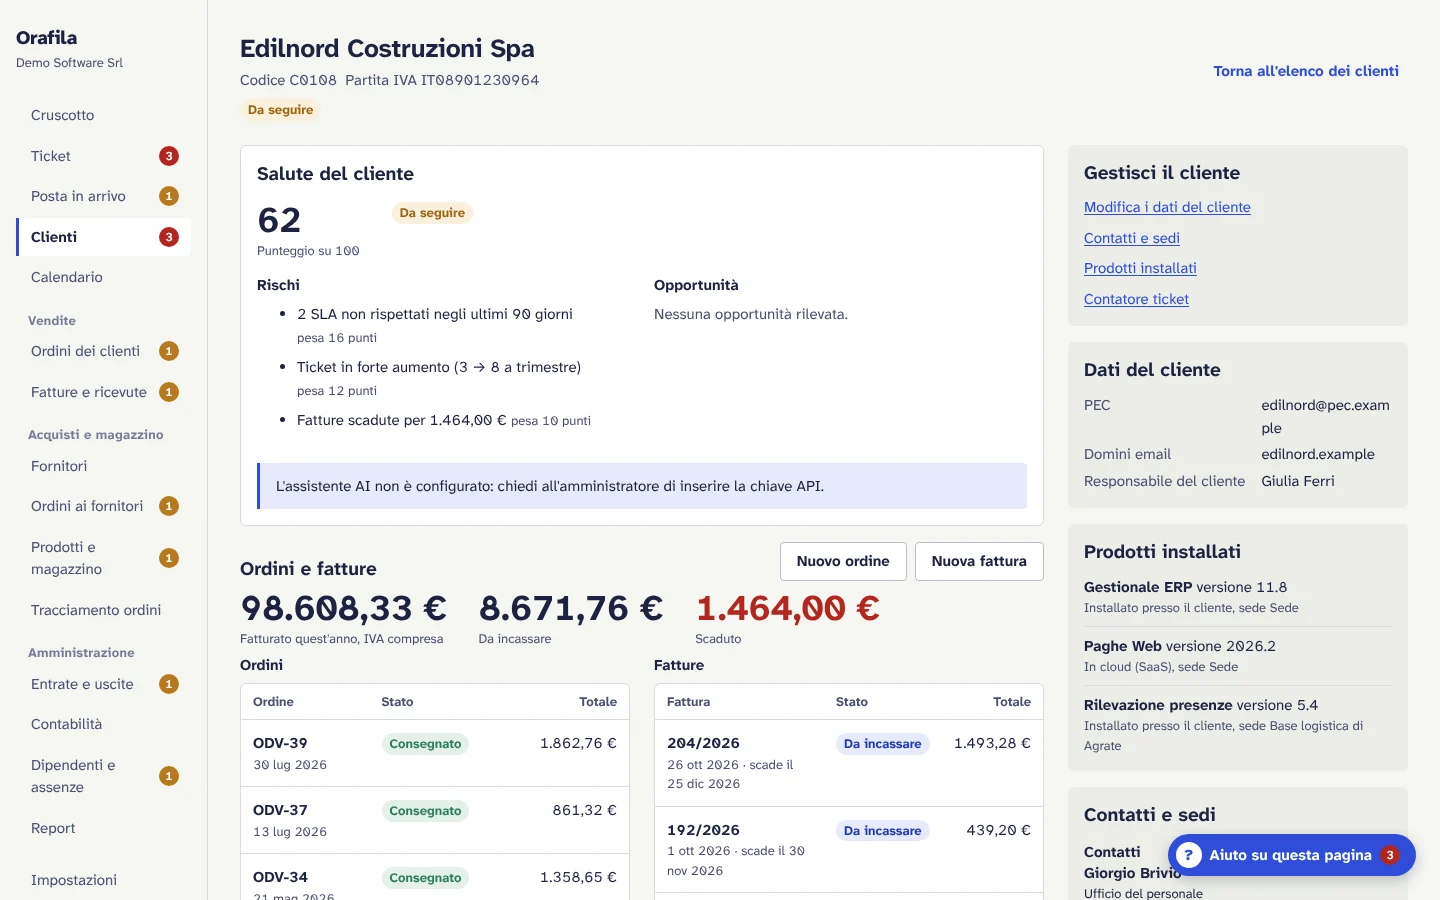
Task: Go to Report page
Action: pos(103,828)
